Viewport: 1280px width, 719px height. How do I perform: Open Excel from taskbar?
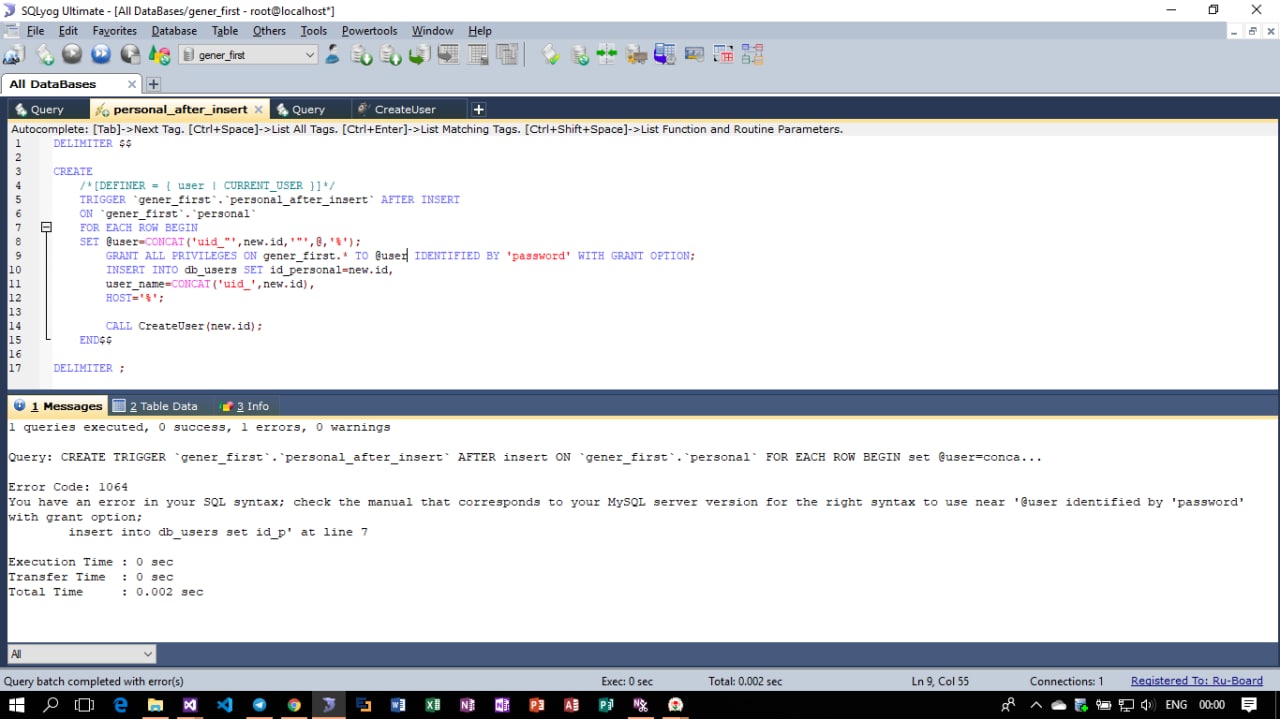[432, 705]
